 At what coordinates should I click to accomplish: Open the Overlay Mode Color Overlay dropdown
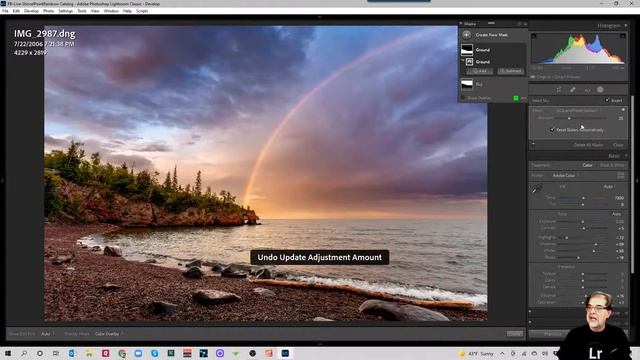(x=109, y=334)
